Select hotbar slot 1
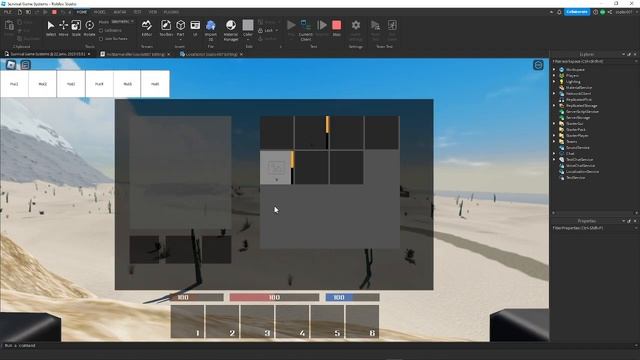The width and height of the screenshot is (640, 360). click(187, 322)
